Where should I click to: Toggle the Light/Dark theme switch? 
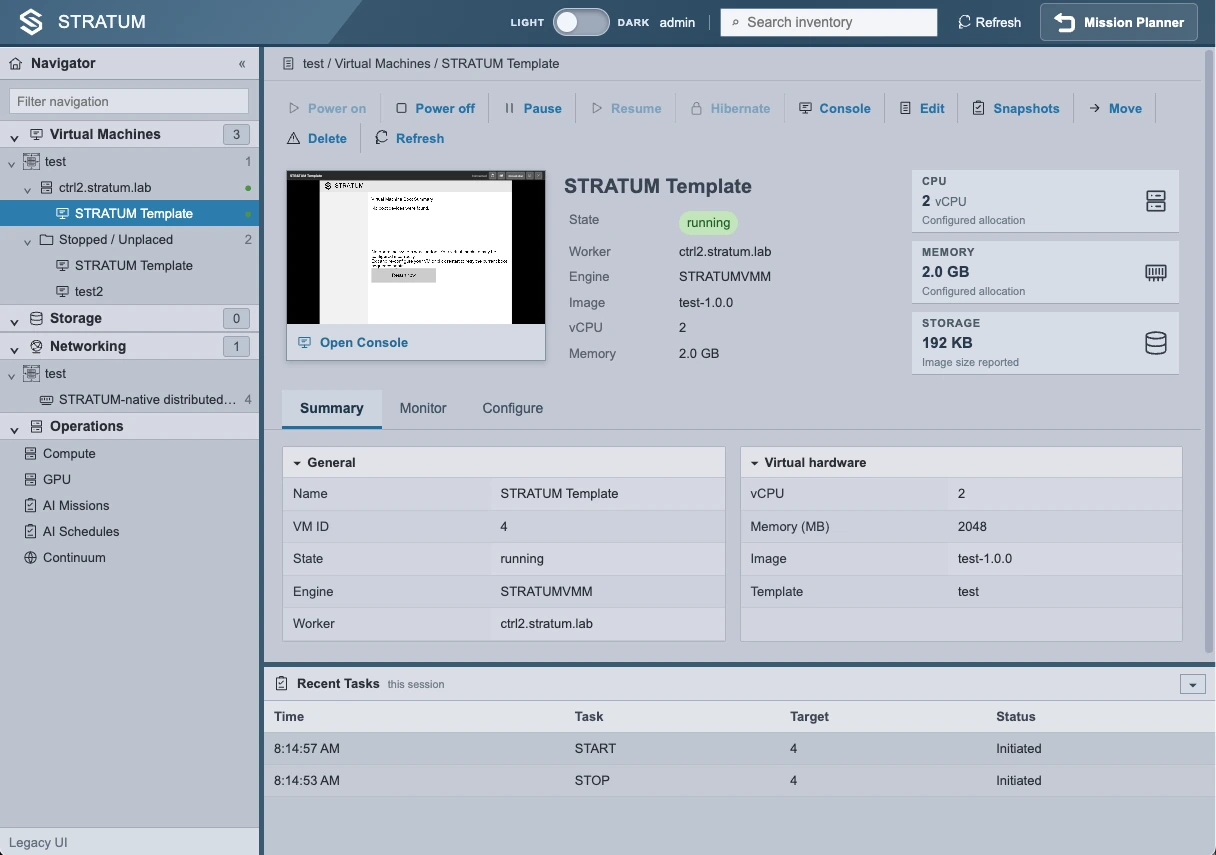[x=581, y=22]
